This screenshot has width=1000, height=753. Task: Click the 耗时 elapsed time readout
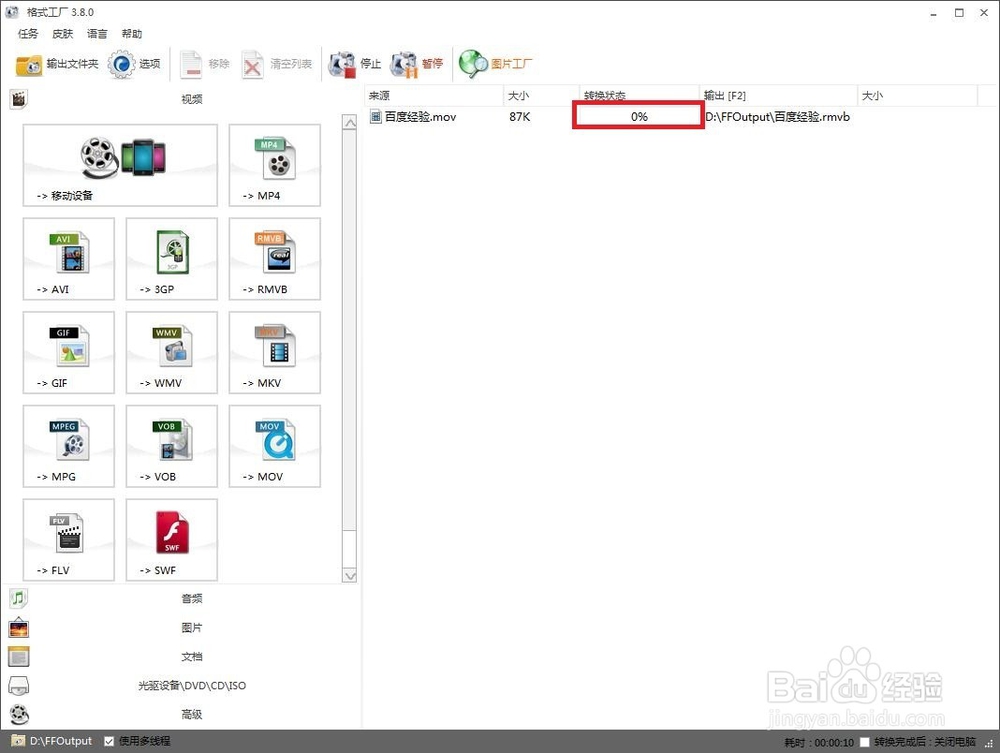click(x=819, y=743)
